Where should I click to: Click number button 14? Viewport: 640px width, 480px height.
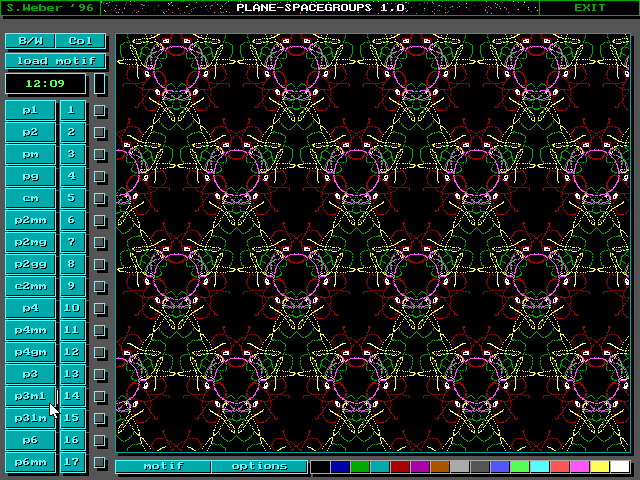point(72,396)
